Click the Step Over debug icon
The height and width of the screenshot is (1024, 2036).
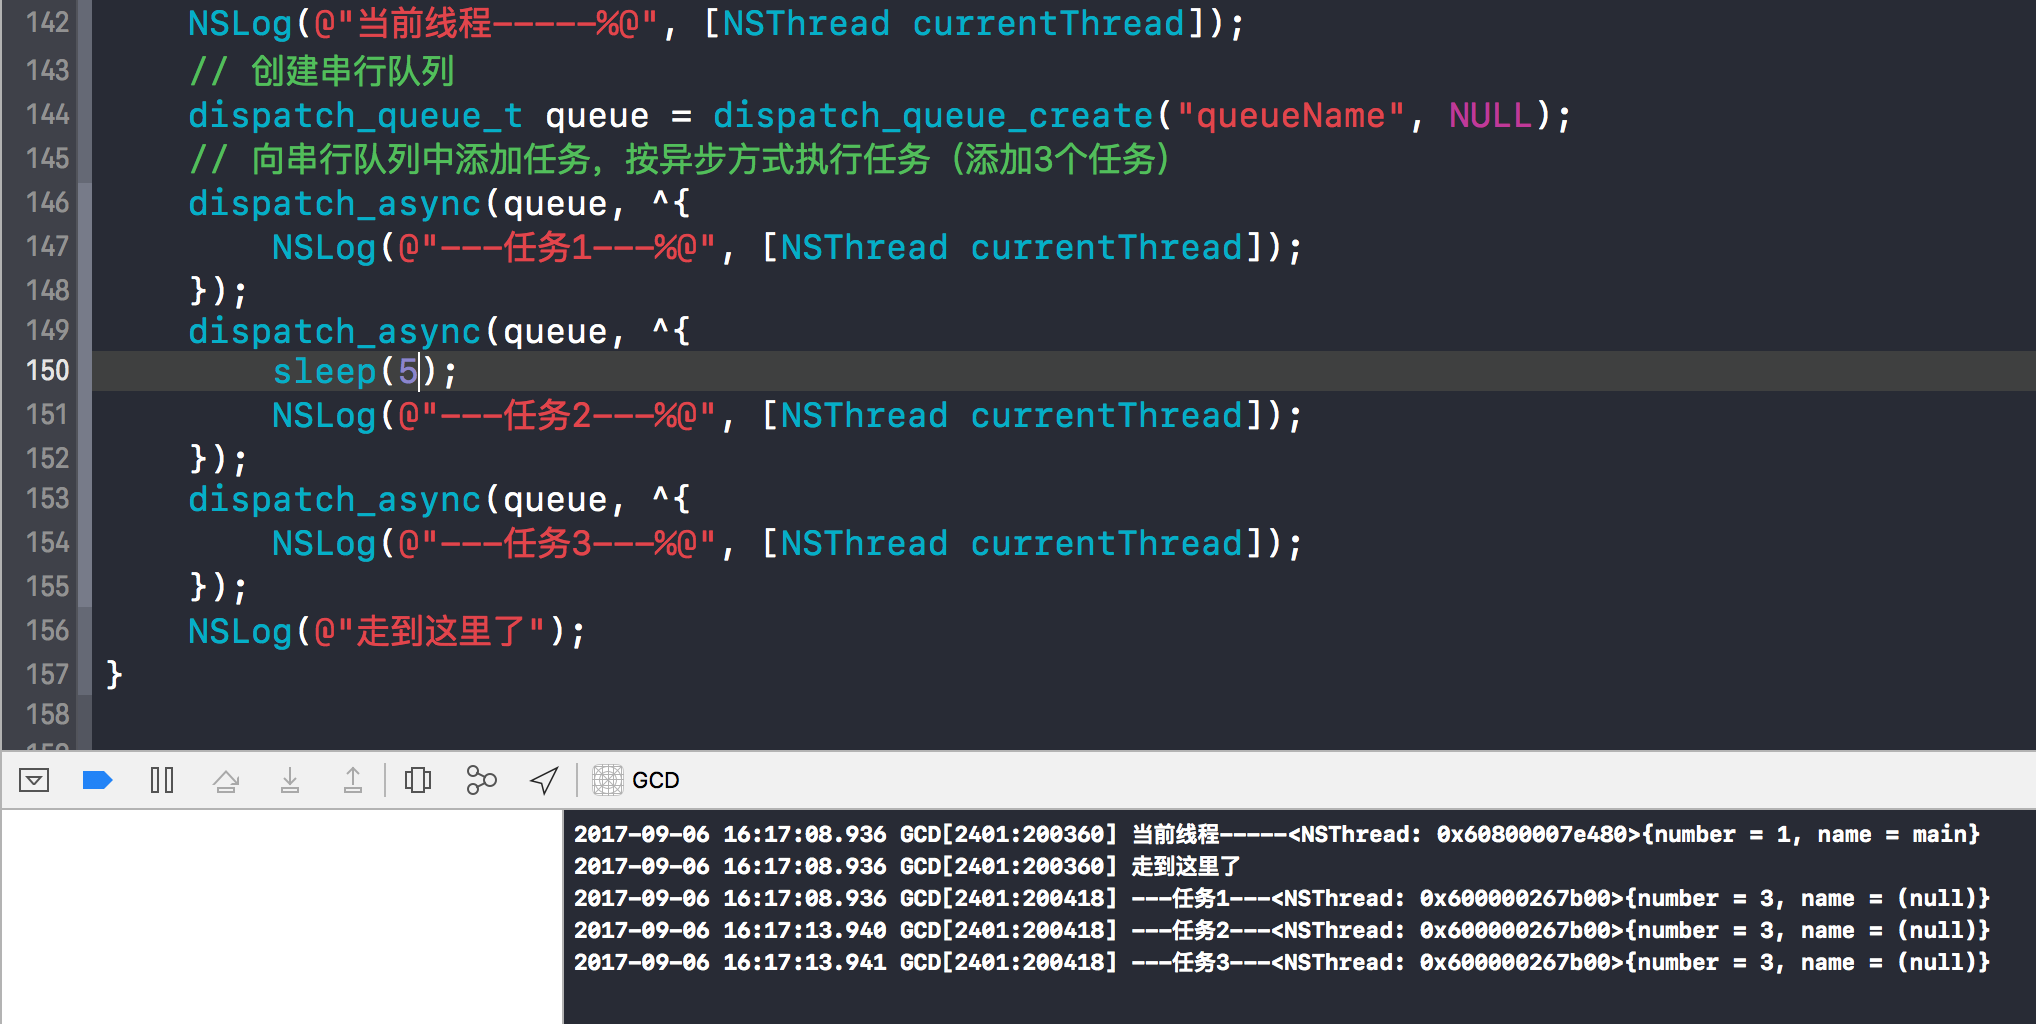coord(226,780)
